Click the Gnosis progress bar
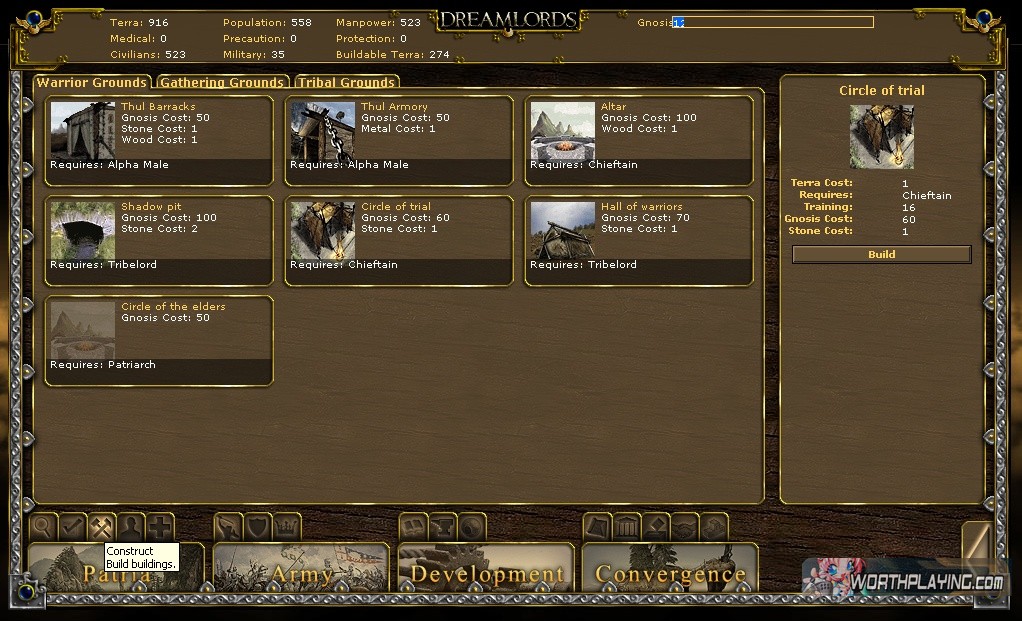This screenshot has width=1022, height=621. coord(773,22)
